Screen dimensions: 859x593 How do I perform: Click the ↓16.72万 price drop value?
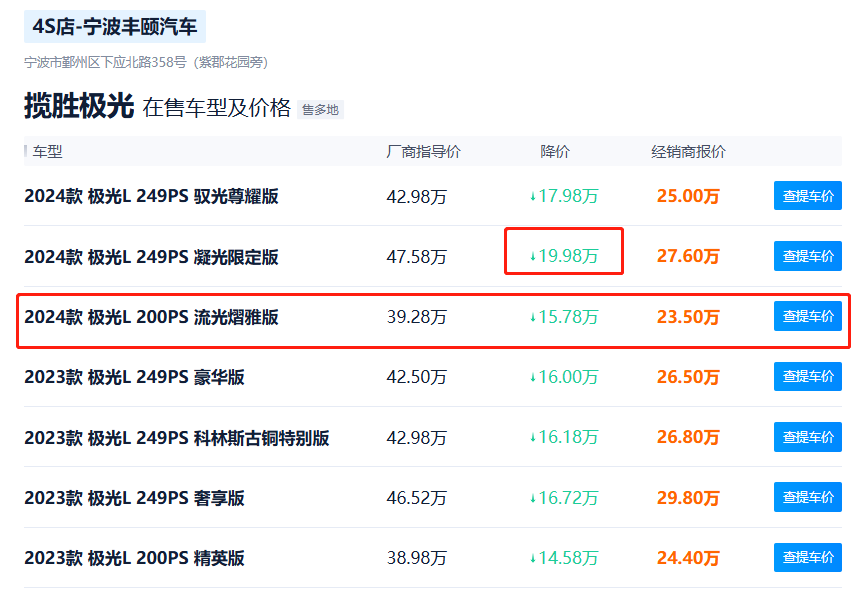click(564, 498)
